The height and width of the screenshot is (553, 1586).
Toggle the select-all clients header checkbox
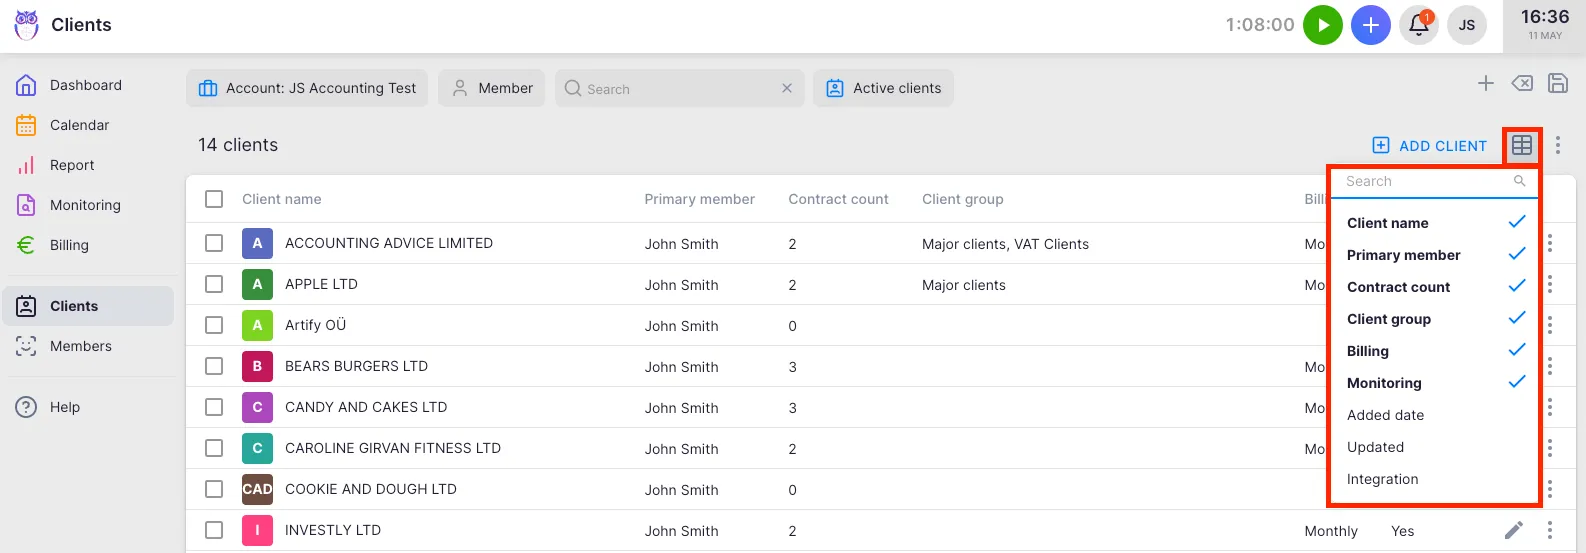point(214,199)
